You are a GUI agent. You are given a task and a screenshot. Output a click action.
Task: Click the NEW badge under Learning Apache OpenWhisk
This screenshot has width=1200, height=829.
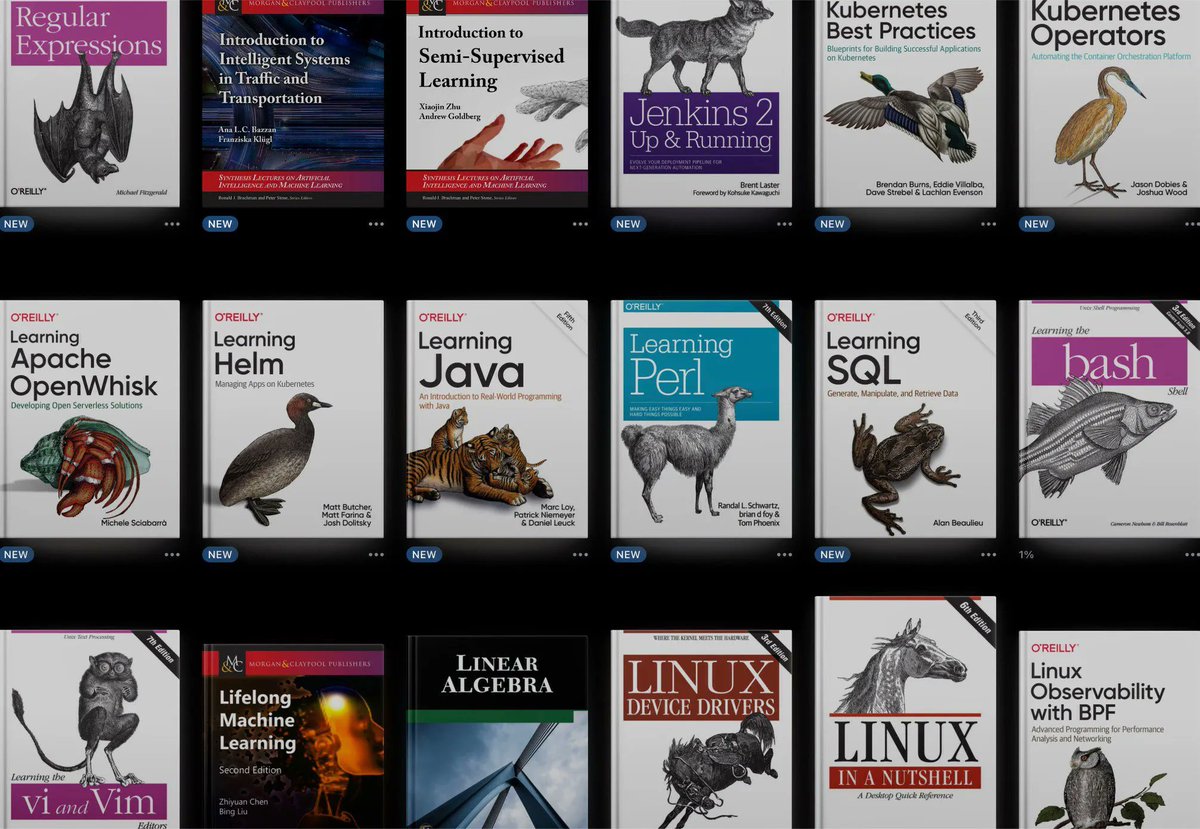click(16, 554)
